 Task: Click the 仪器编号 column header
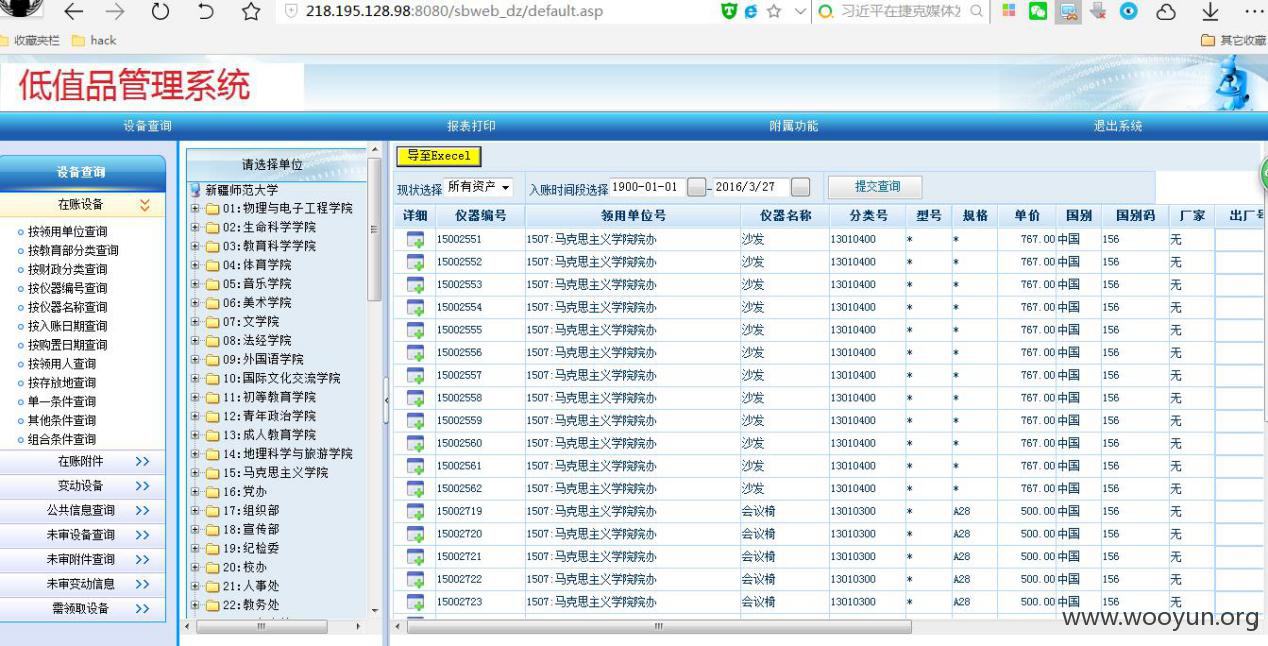pos(480,216)
